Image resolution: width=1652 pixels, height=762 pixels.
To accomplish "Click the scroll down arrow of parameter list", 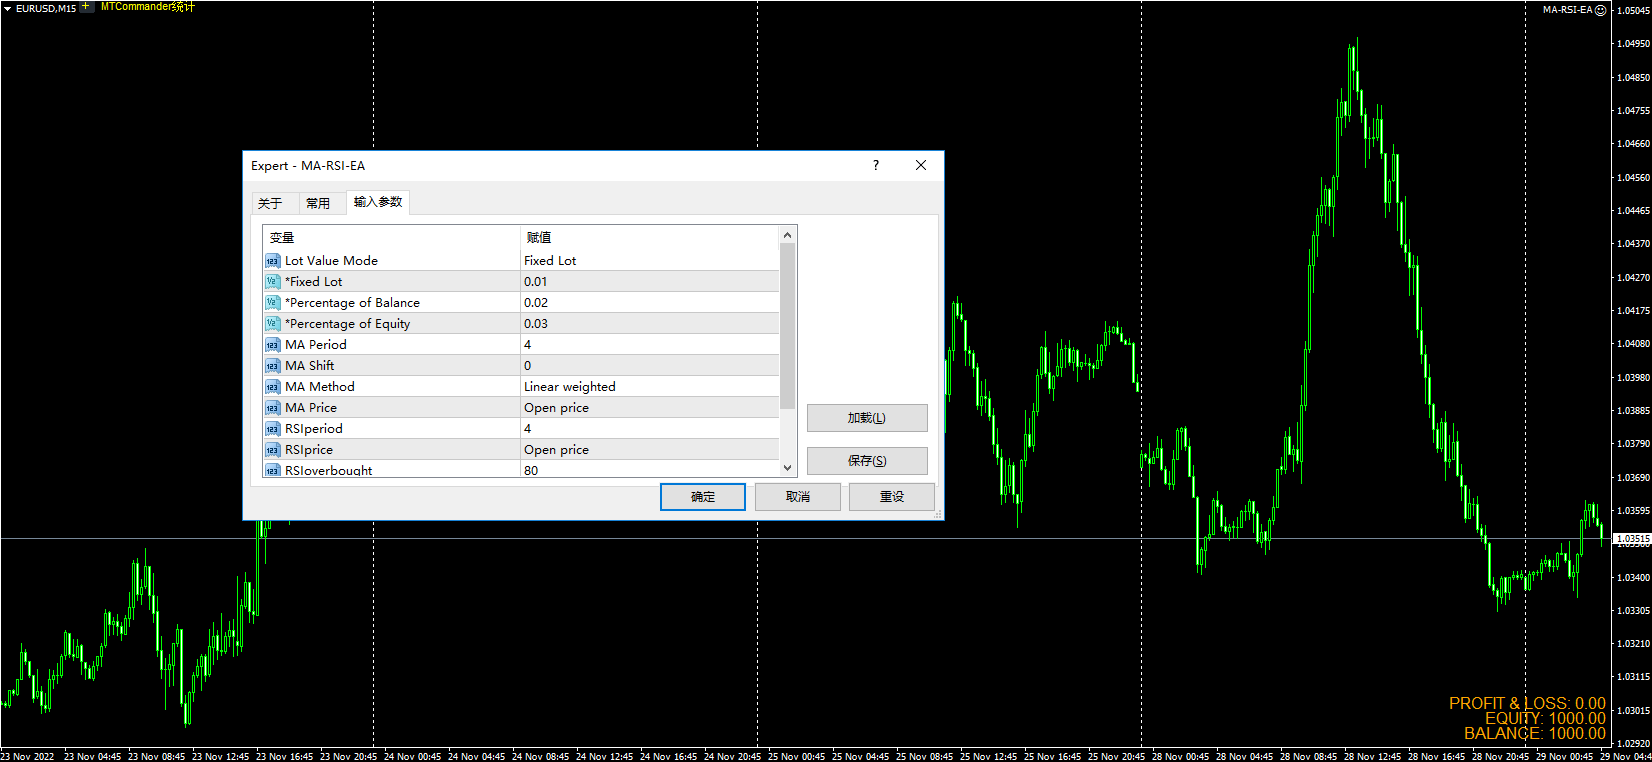I will coord(787,467).
